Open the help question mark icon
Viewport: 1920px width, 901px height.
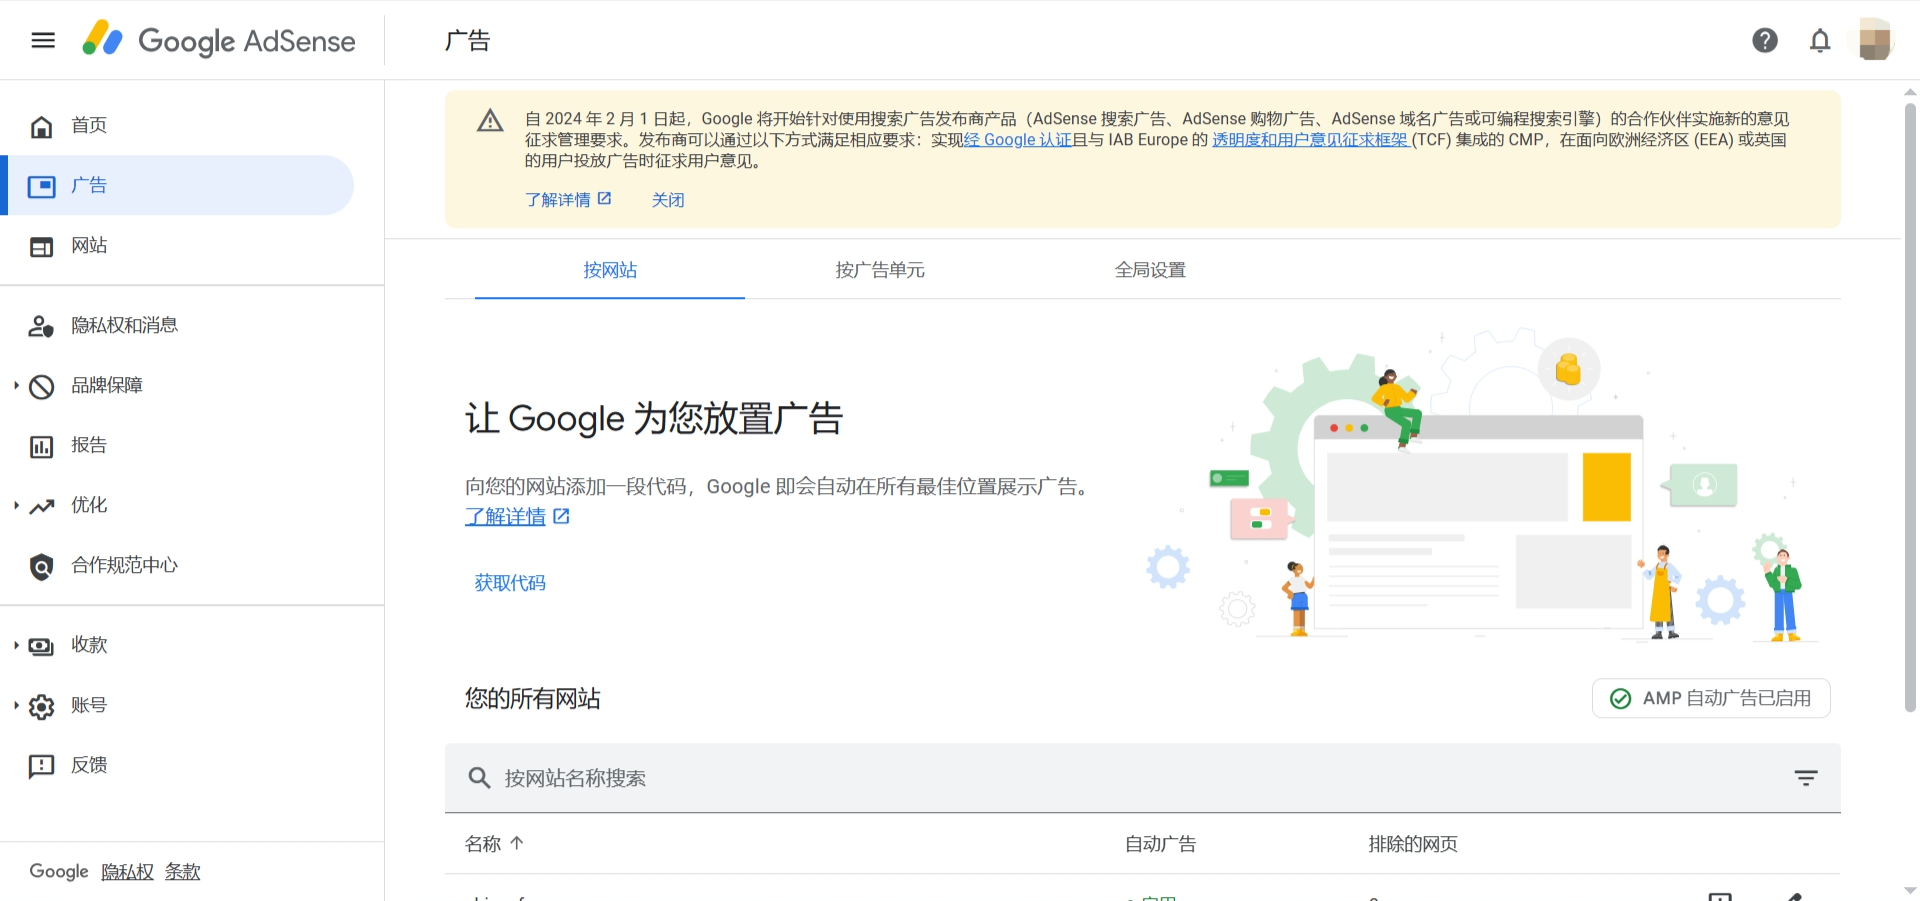(1765, 40)
